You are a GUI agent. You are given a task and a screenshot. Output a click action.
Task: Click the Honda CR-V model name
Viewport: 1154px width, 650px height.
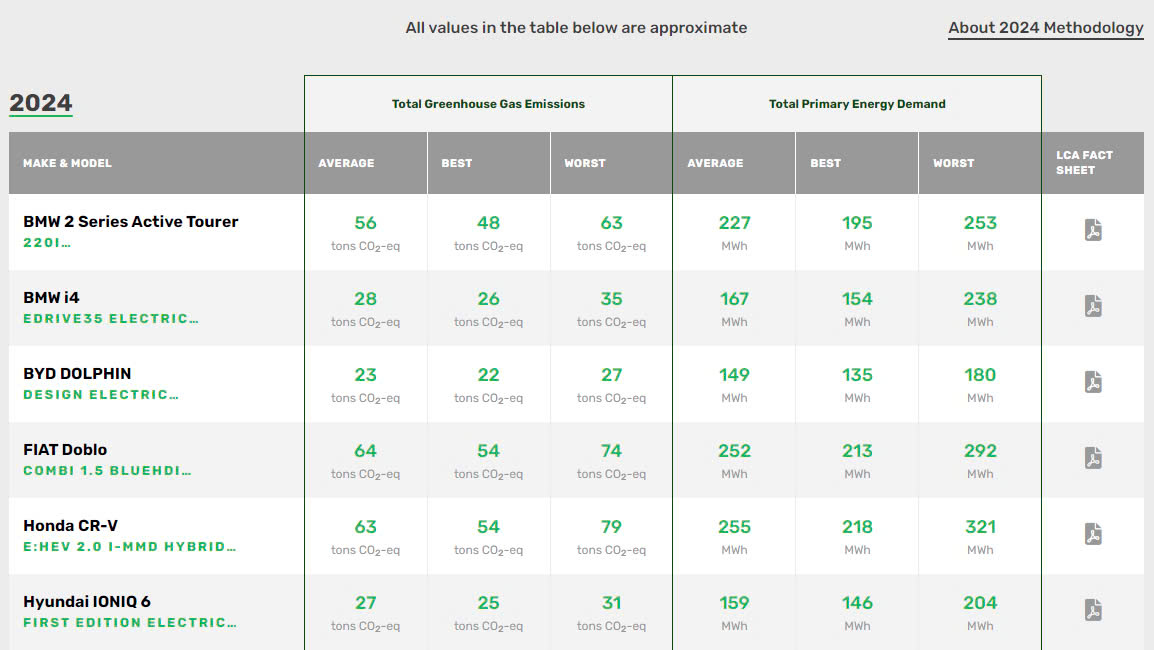71,526
